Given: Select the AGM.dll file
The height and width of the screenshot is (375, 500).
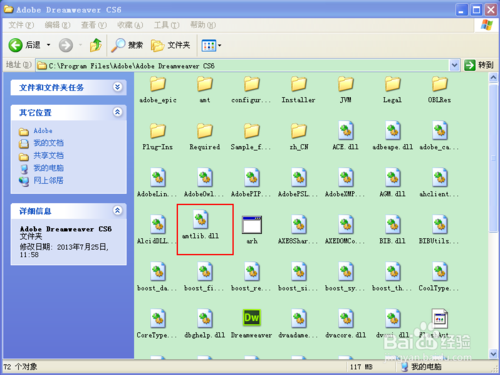Looking at the screenshot, I should pyautogui.click(x=393, y=183).
